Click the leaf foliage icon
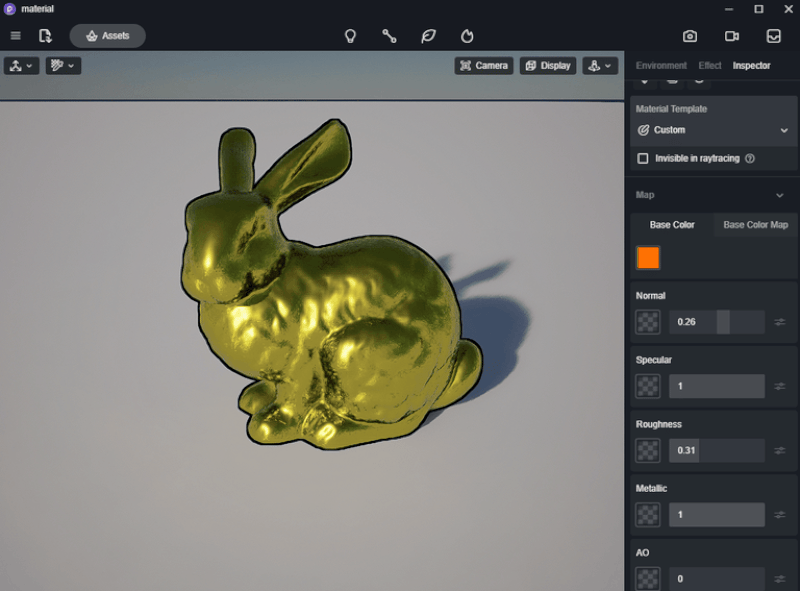 428,36
